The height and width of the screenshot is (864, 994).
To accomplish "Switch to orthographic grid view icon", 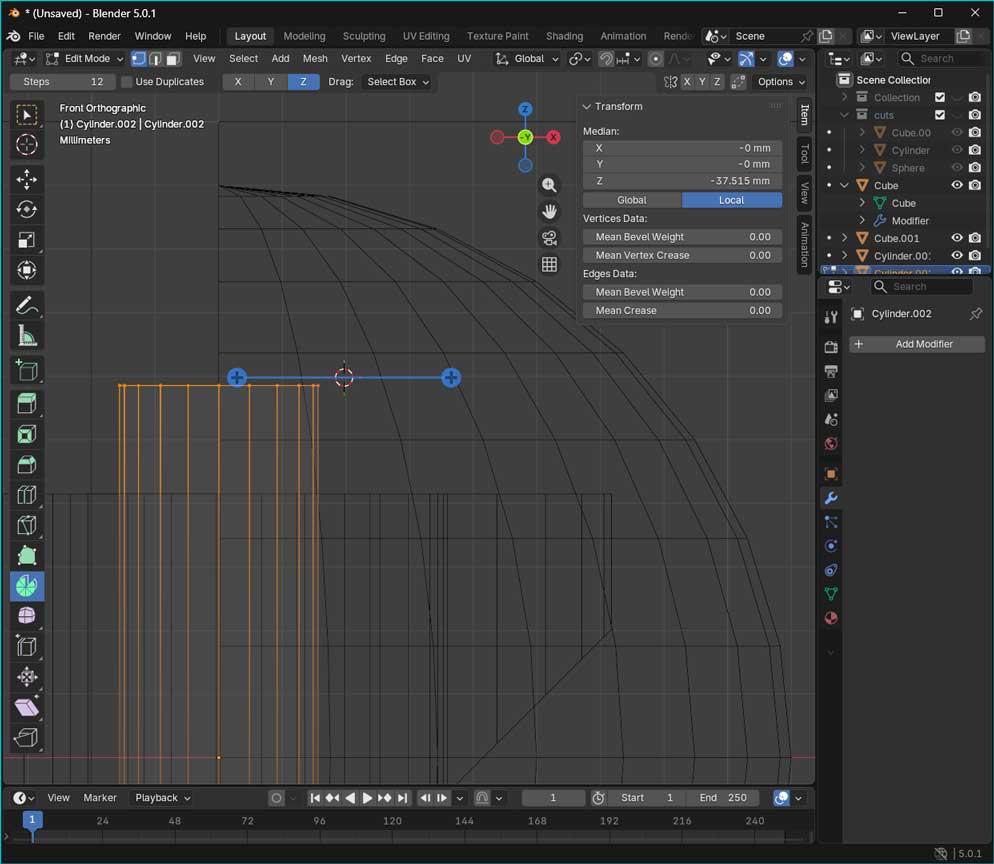I will [x=549, y=265].
